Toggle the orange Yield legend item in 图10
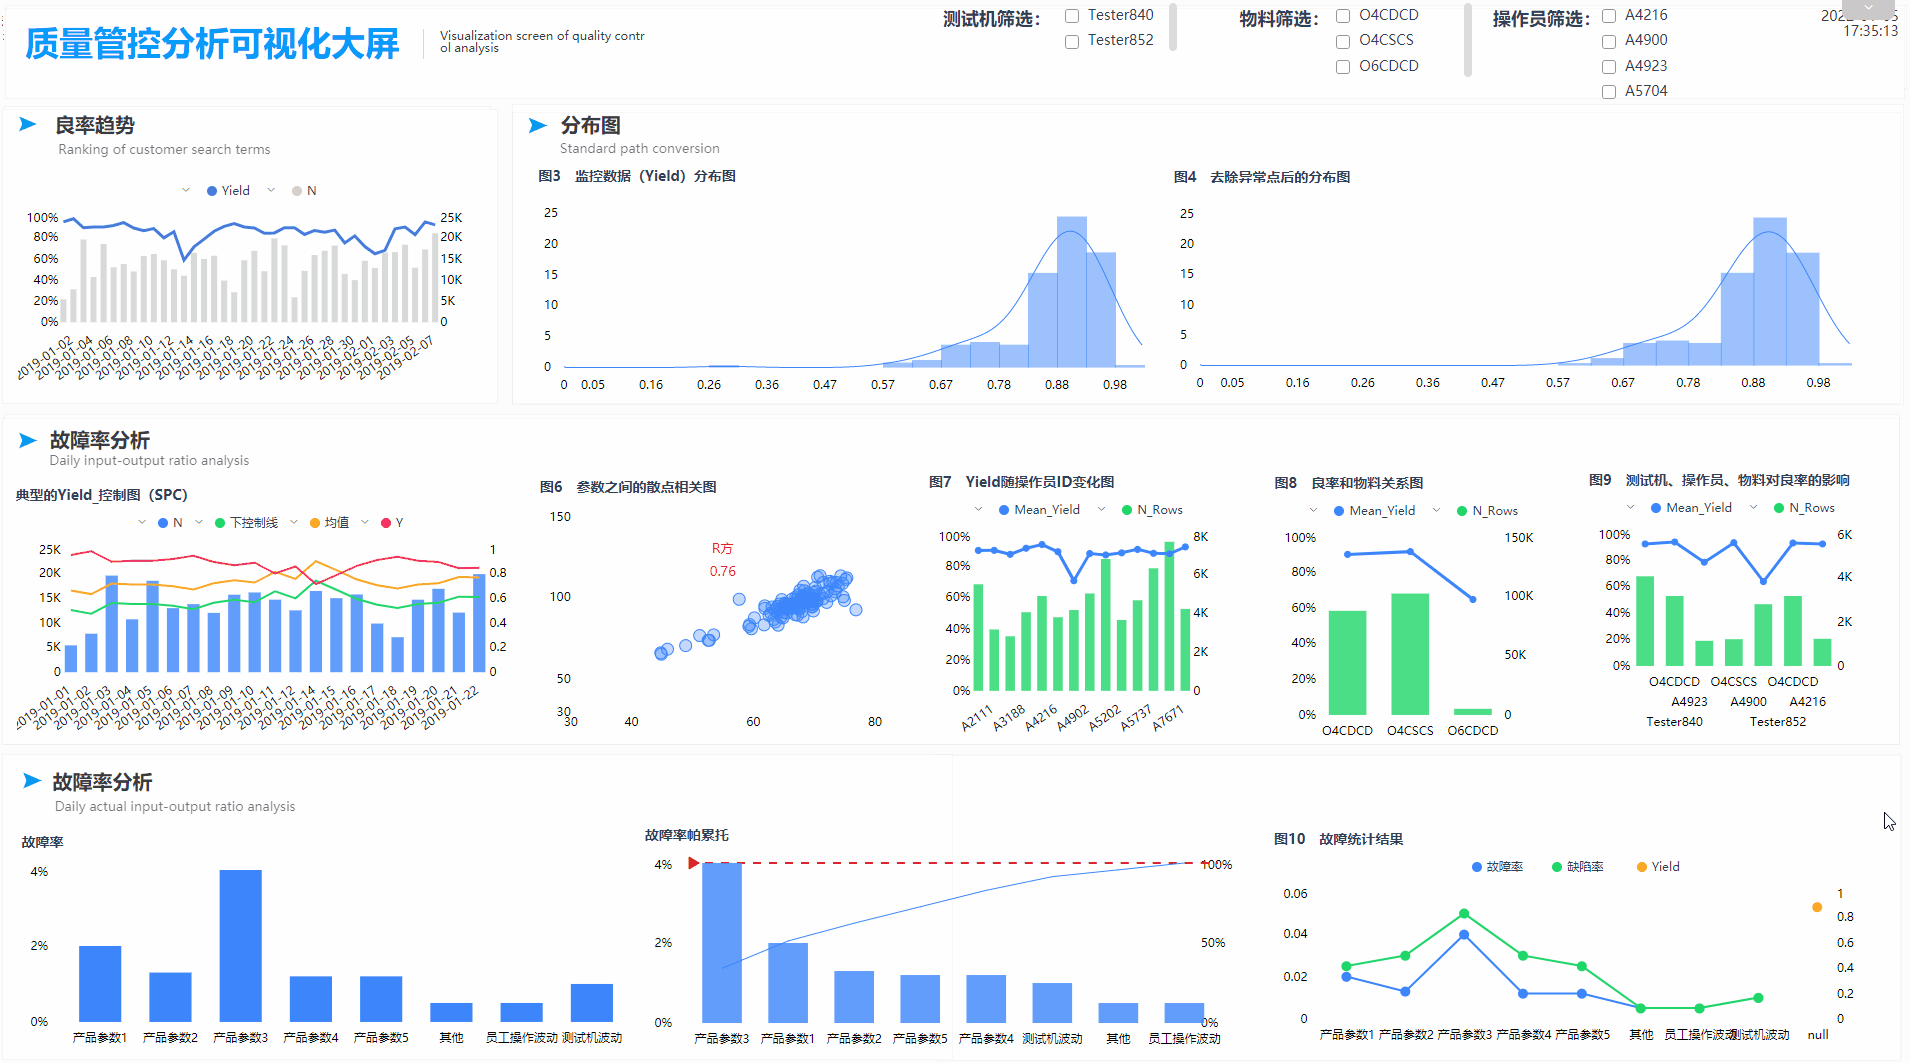Screen dimensions: 1910x1063 click(x=1658, y=866)
